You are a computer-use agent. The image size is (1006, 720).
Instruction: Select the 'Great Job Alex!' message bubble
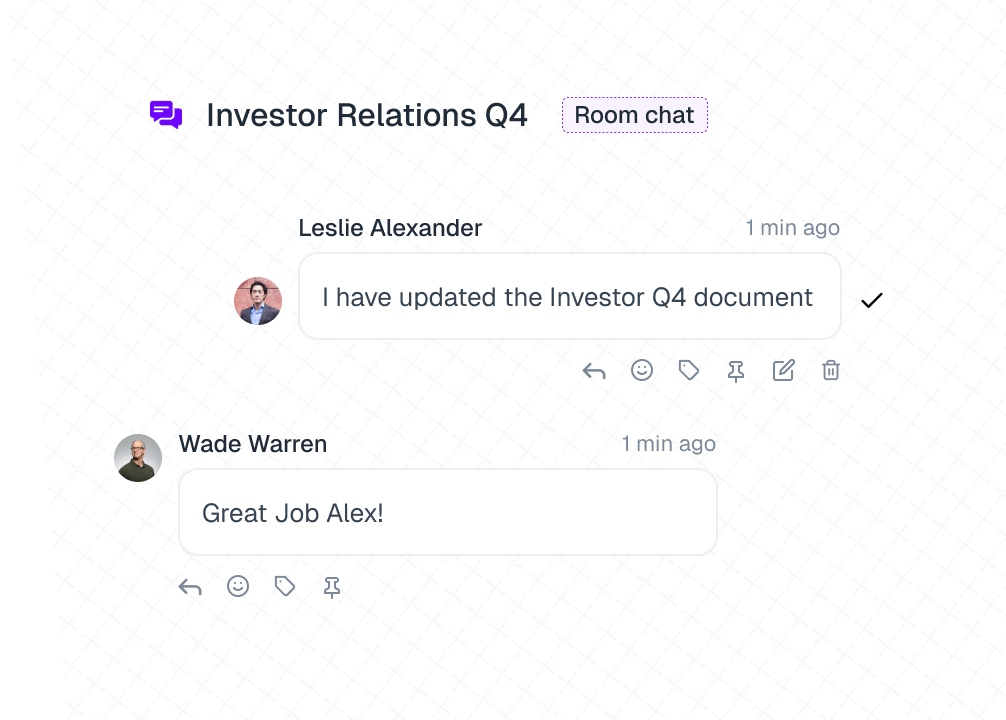(x=447, y=511)
